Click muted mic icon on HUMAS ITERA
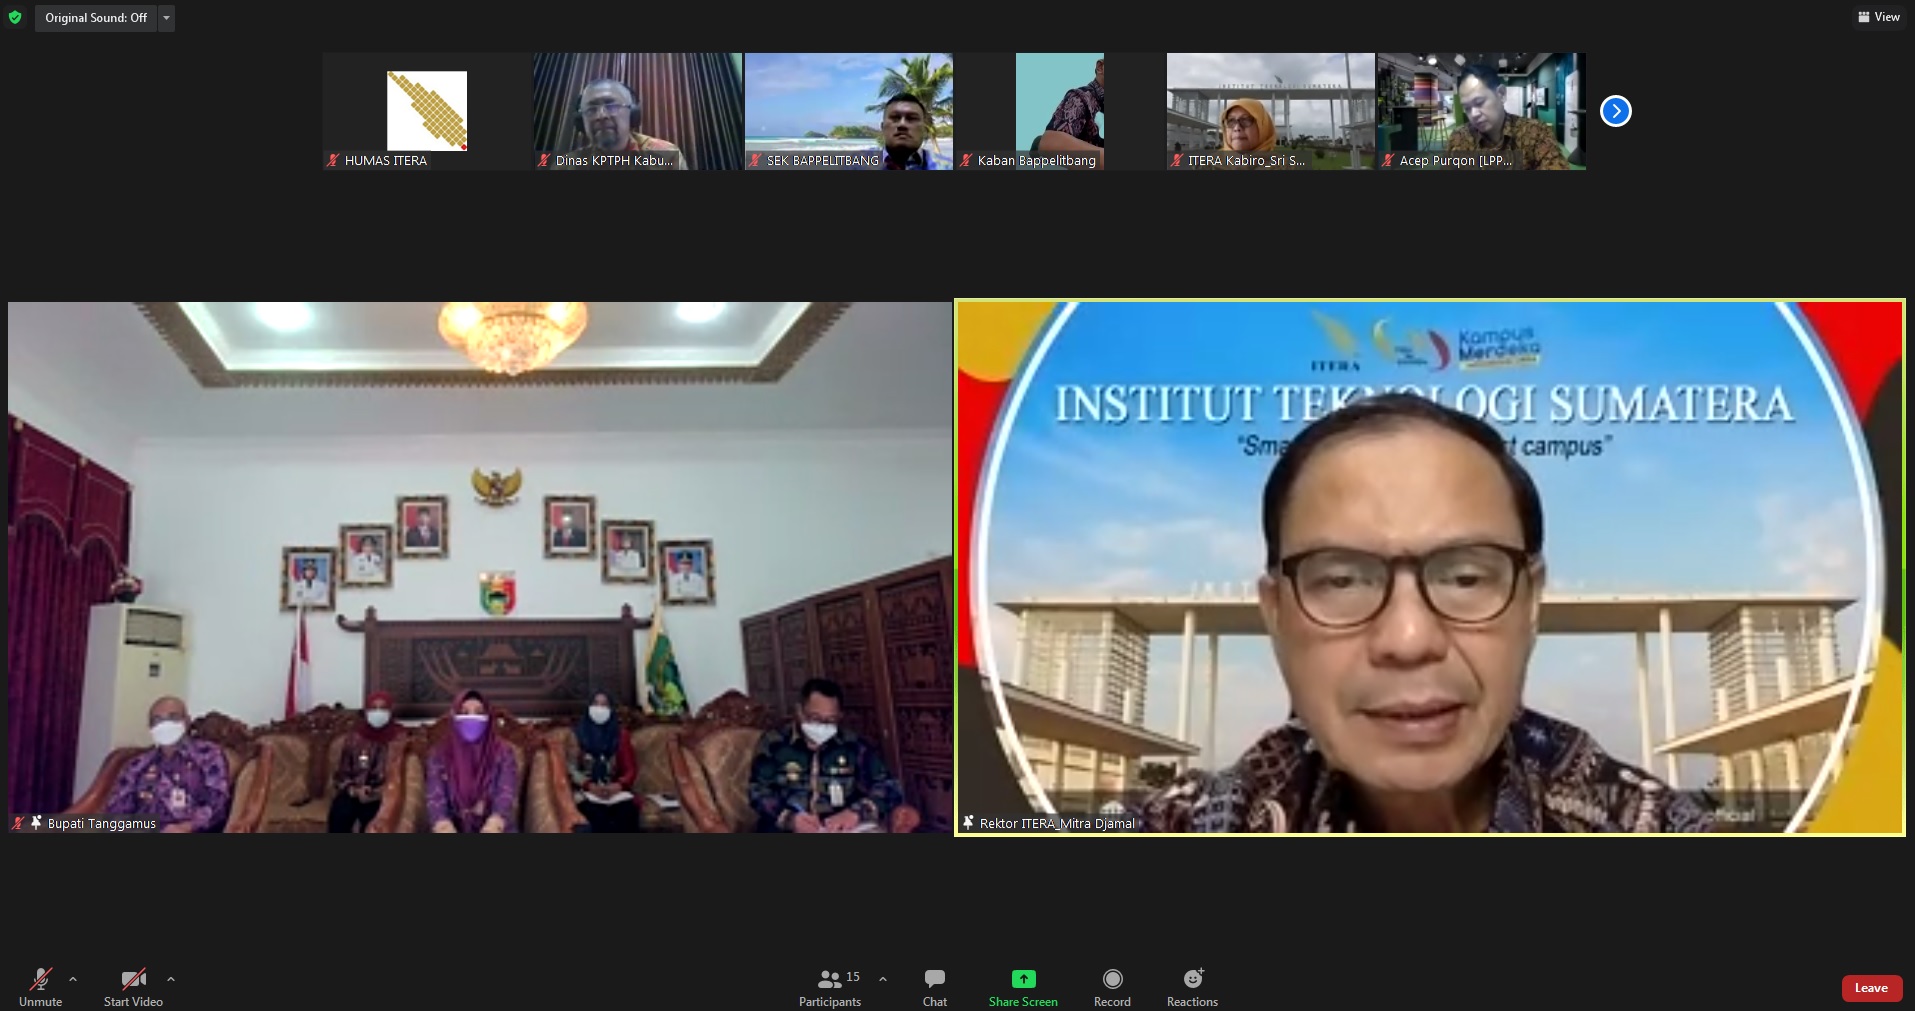This screenshot has width=1915, height=1011. 334,160
